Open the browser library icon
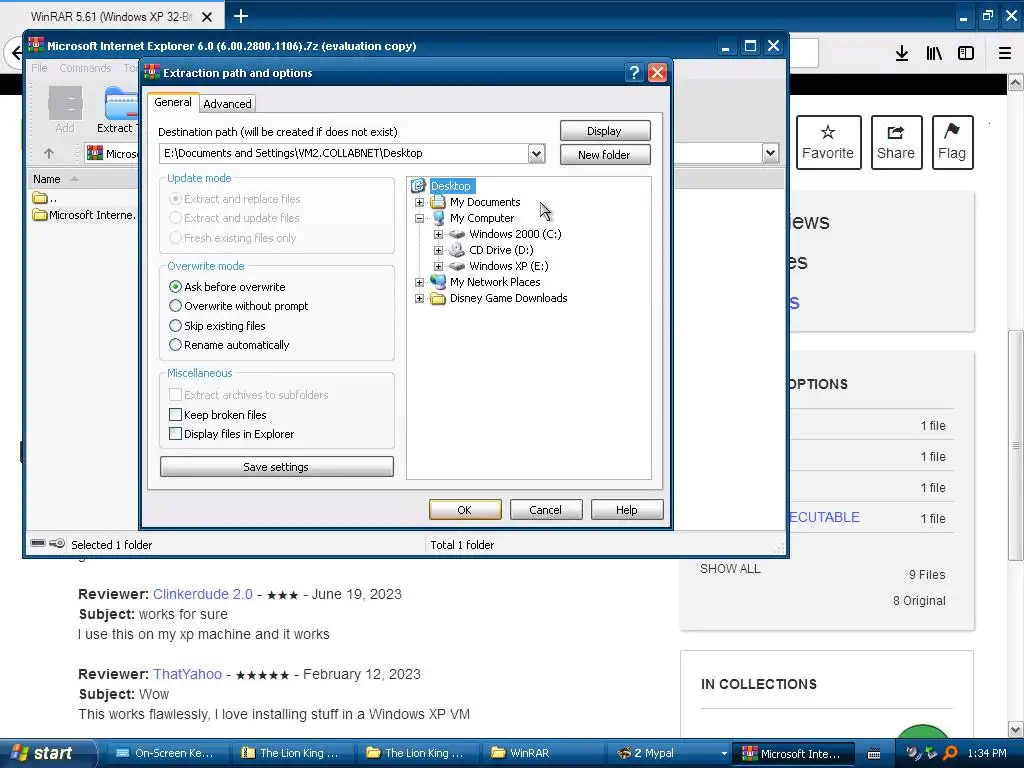This screenshot has height=768, width=1024. point(934,54)
